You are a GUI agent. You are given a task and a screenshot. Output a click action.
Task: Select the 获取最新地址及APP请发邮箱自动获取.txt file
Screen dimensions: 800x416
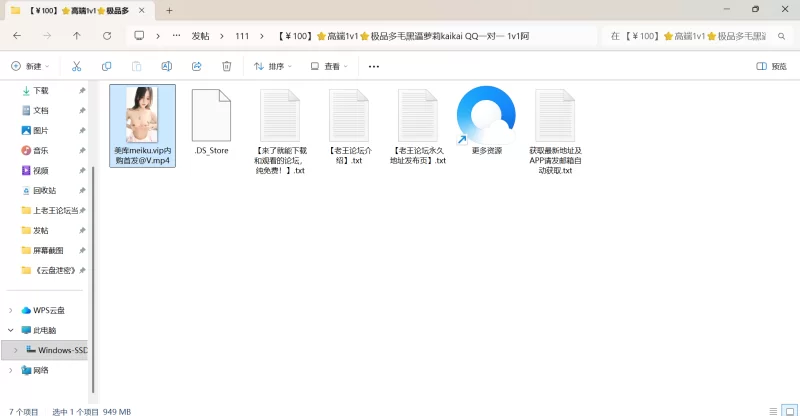point(555,131)
